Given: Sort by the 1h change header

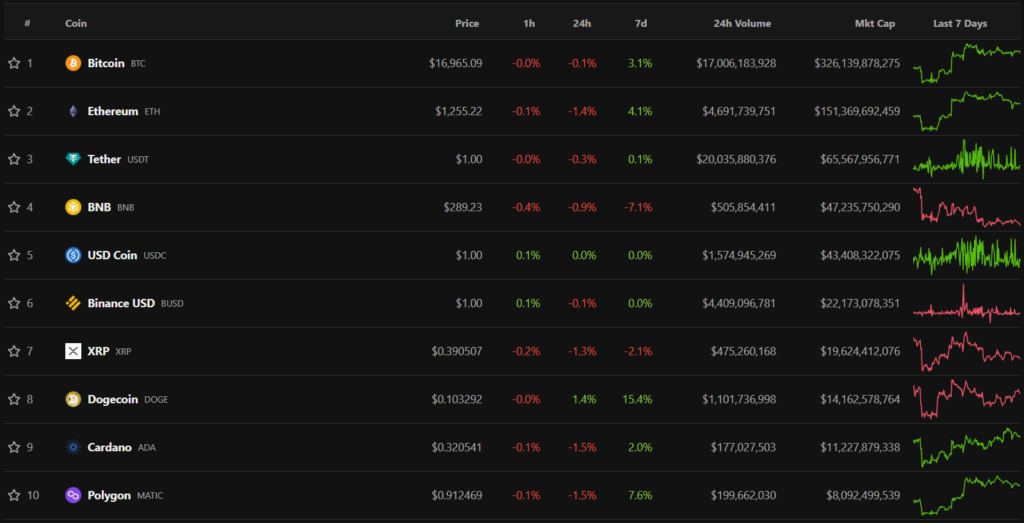Looking at the screenshot, I should point(529,24).
